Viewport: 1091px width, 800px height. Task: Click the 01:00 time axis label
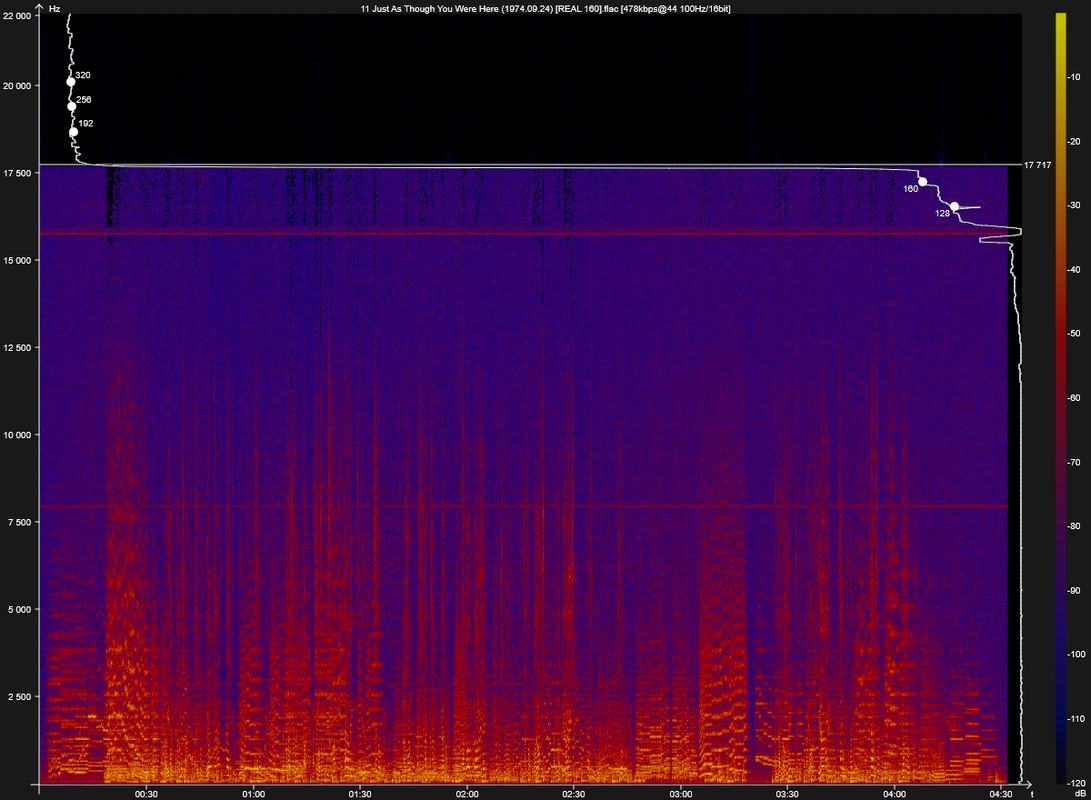point(253,794)
